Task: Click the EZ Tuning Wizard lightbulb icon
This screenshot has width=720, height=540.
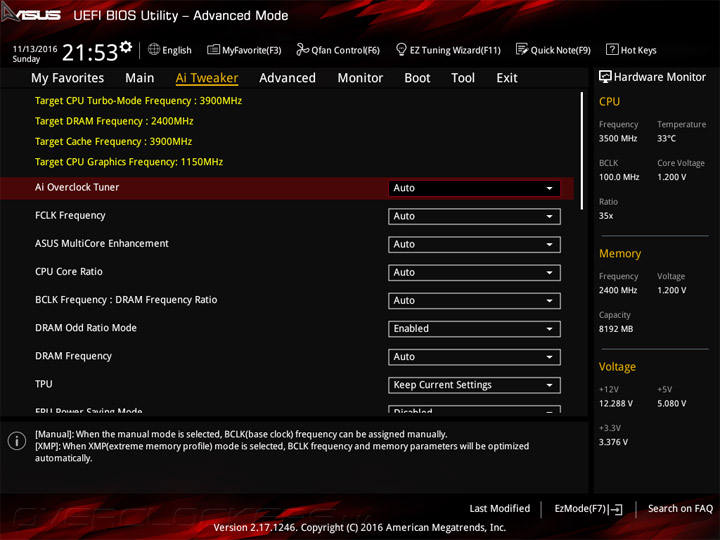Action: pyautogui.click(x=401, y=49)
